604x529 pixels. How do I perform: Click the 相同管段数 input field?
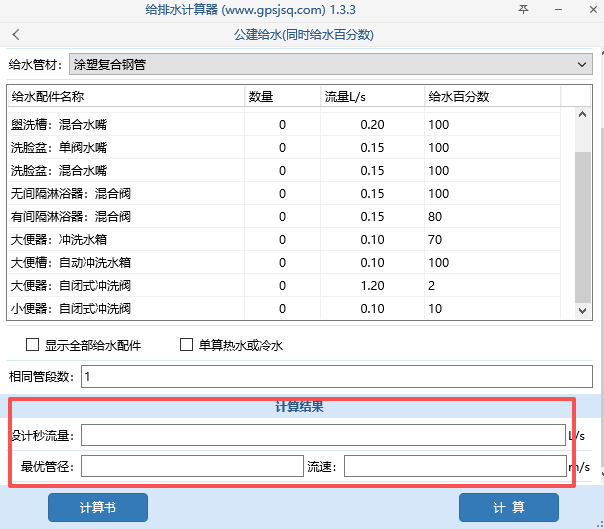coord(337,377)
